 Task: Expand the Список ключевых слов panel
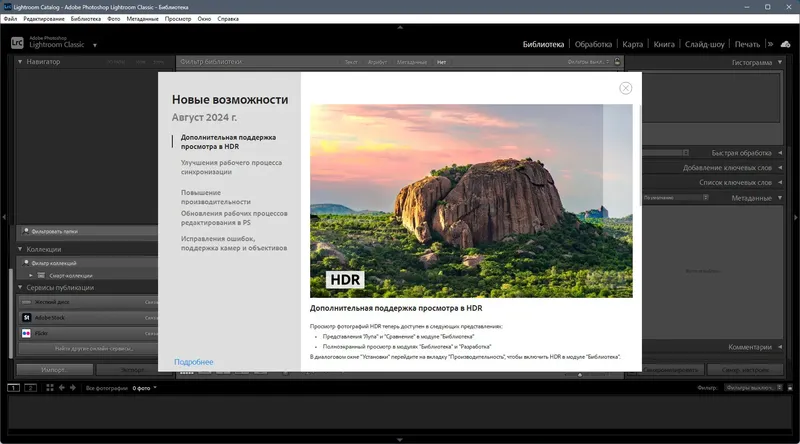point(780,182)
